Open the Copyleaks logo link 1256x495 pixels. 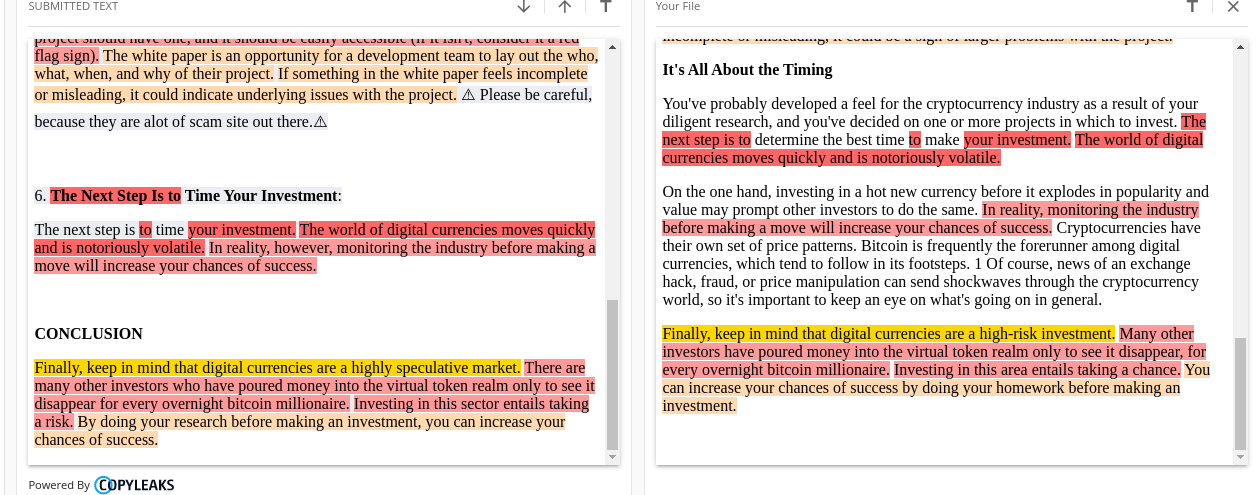pos(134,485)
